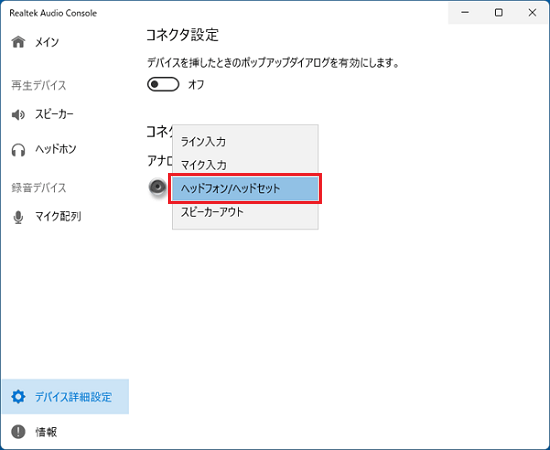Click the オフ toggle state label

pos(196,85)
